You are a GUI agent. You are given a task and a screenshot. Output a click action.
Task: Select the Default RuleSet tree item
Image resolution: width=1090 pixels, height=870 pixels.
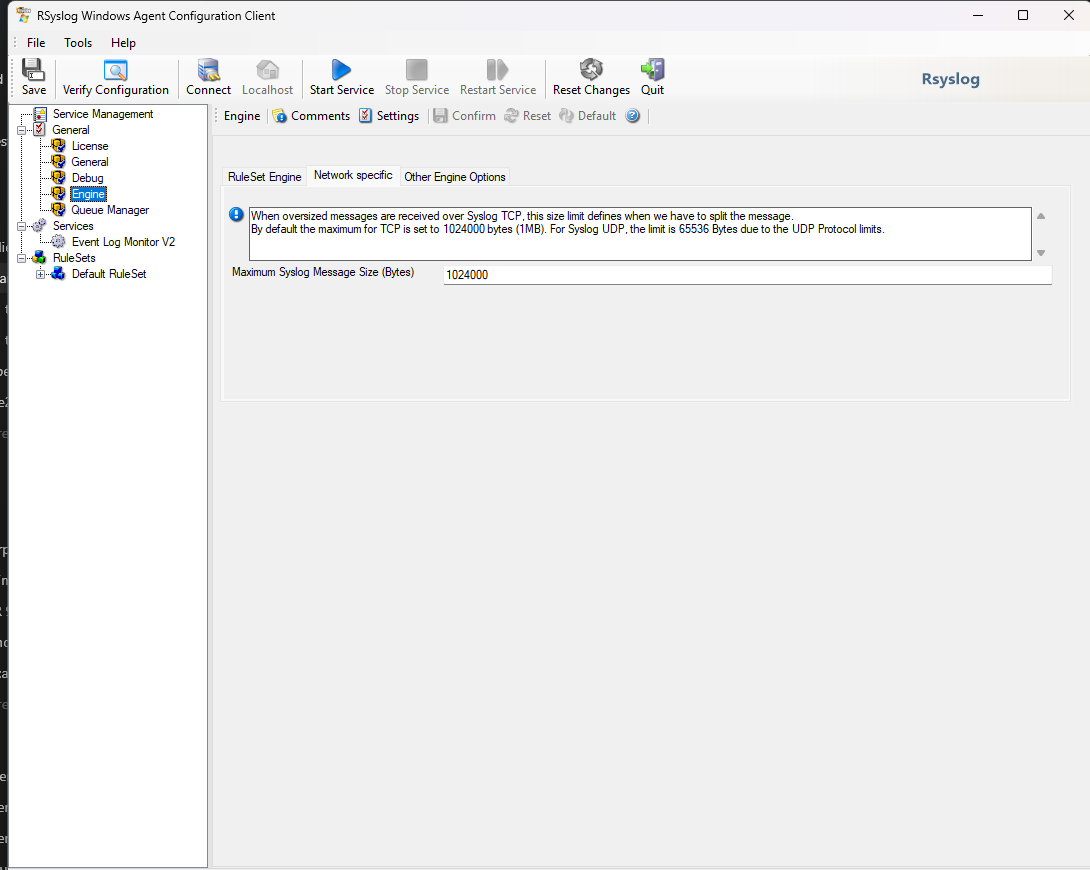point(108,274)
